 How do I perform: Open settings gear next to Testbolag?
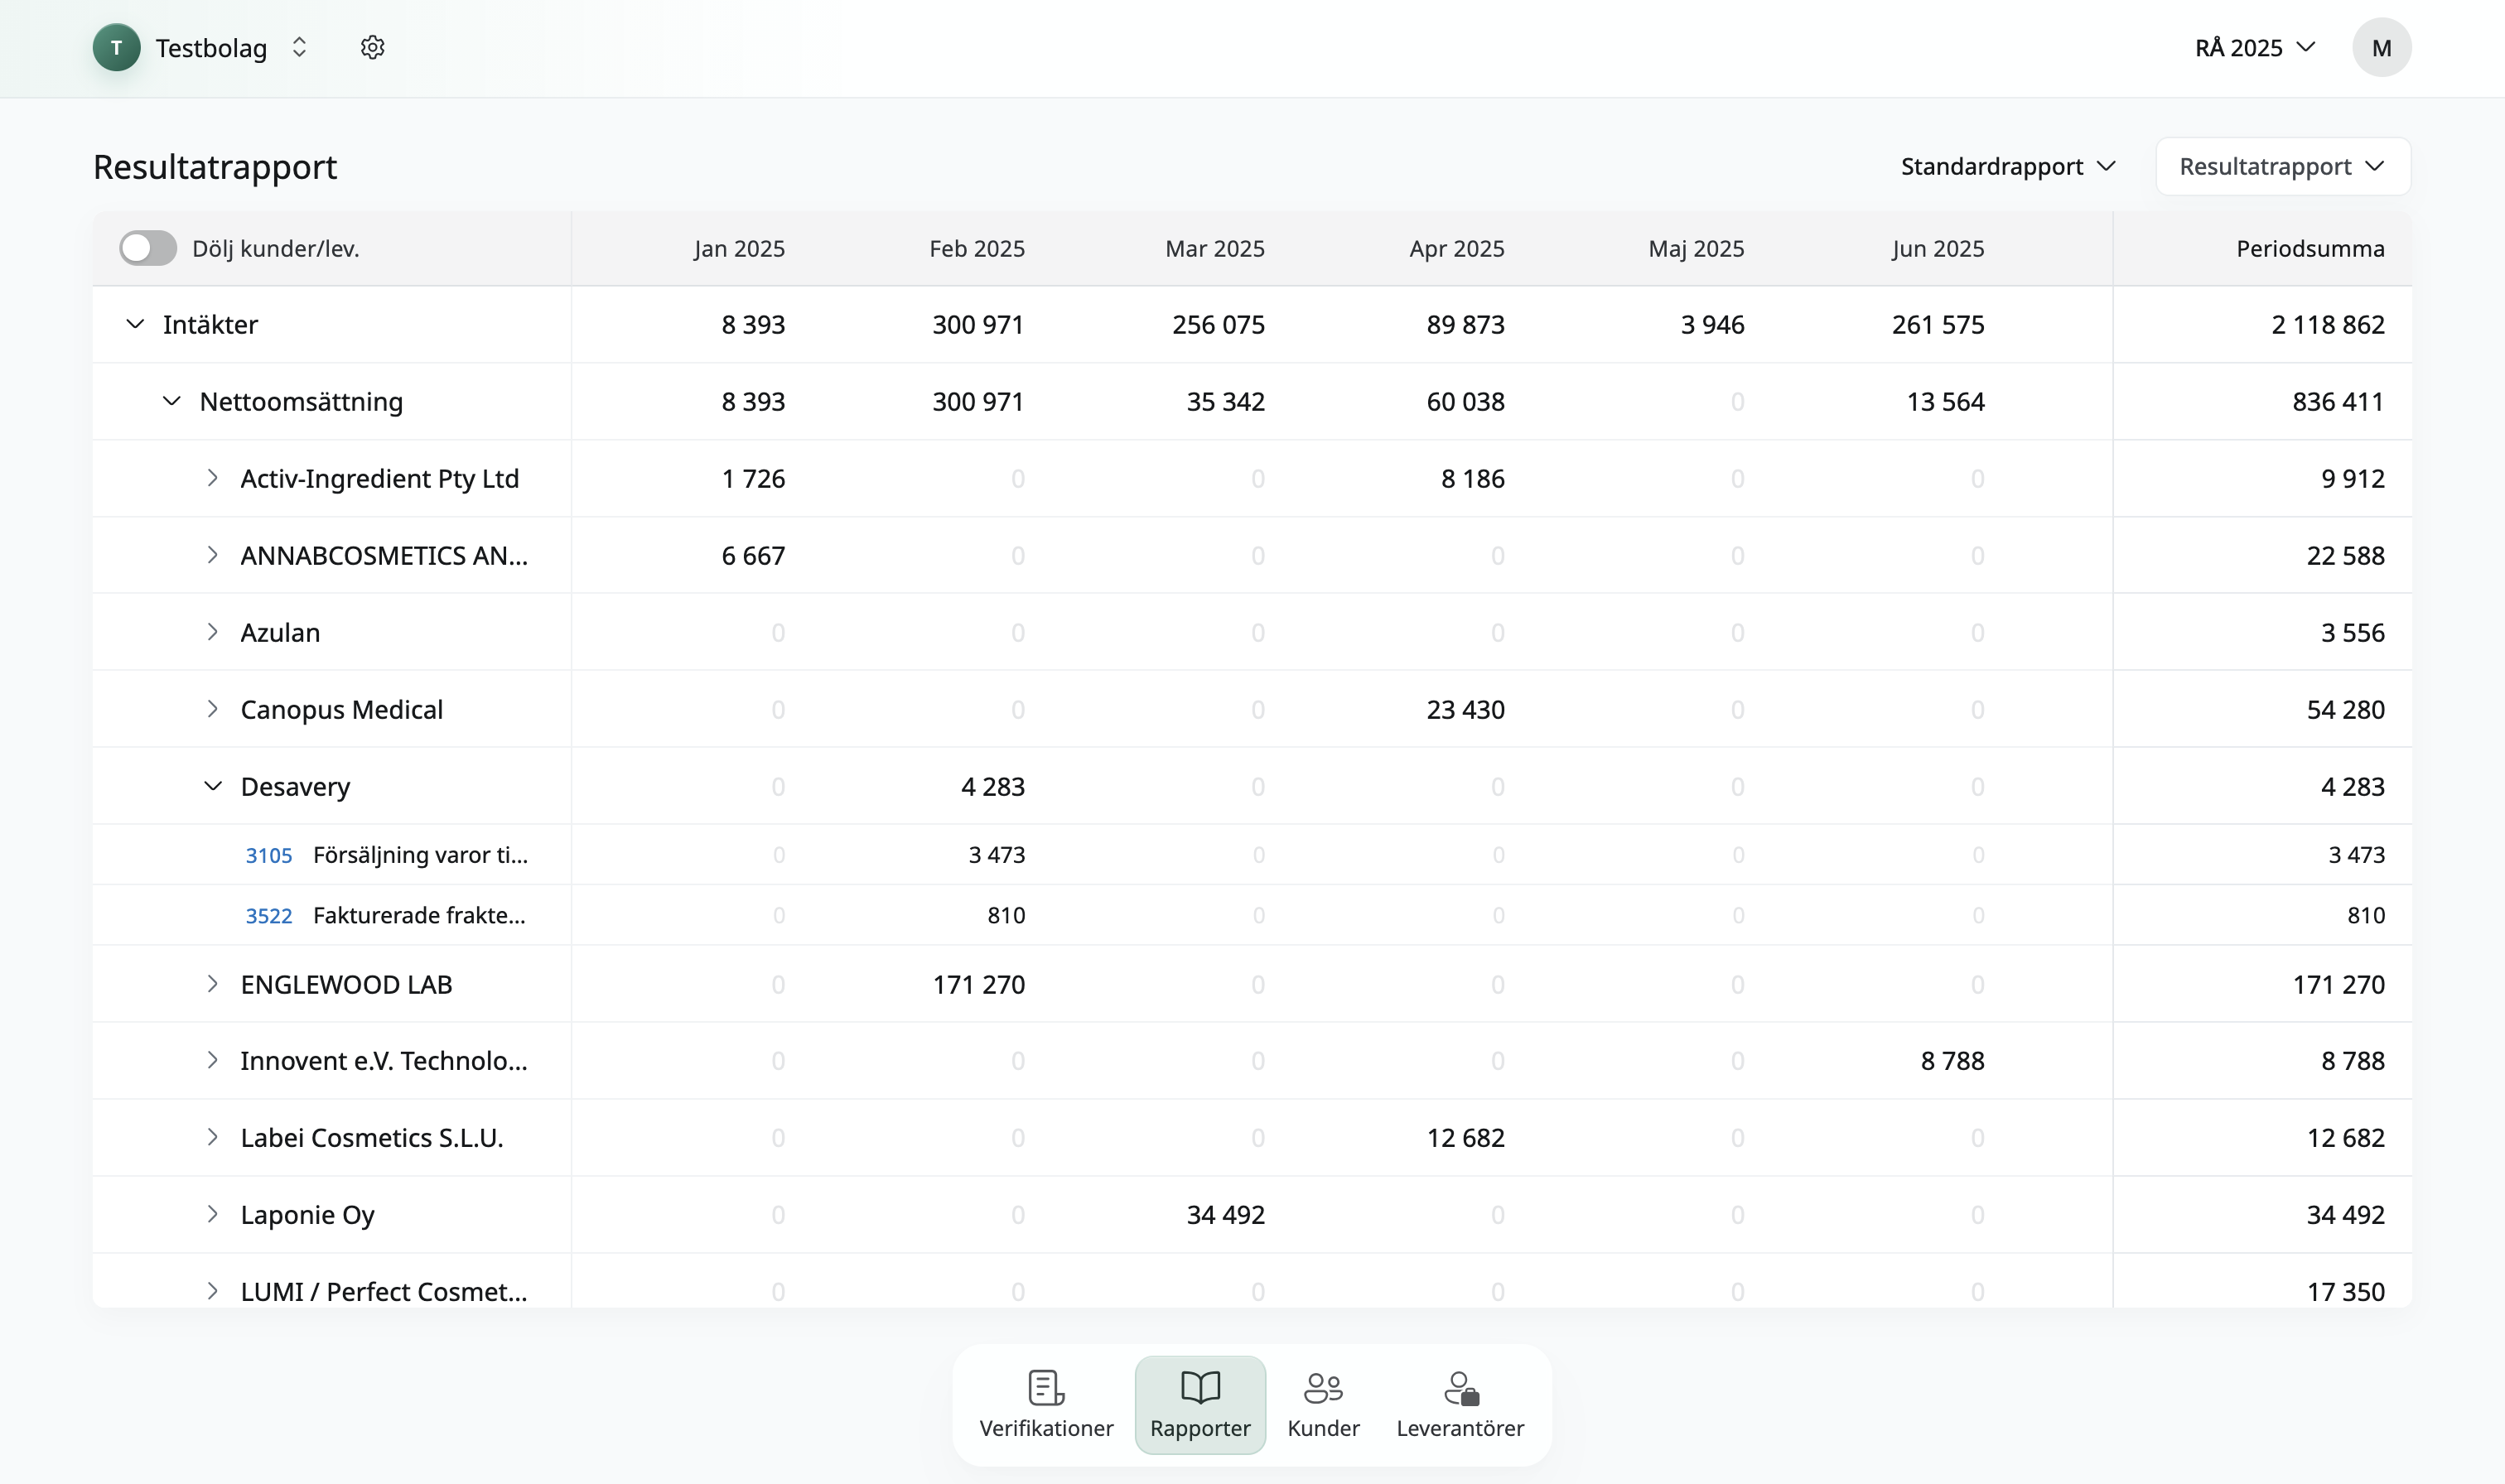tap(372, 47)
